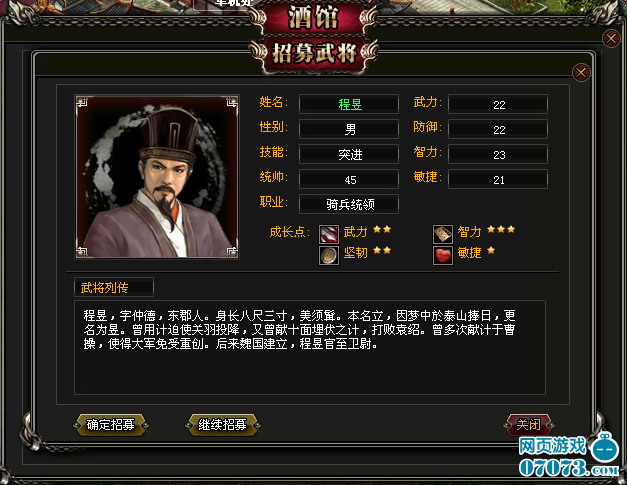Click the 招募武将 title banner

coord(314,53)
